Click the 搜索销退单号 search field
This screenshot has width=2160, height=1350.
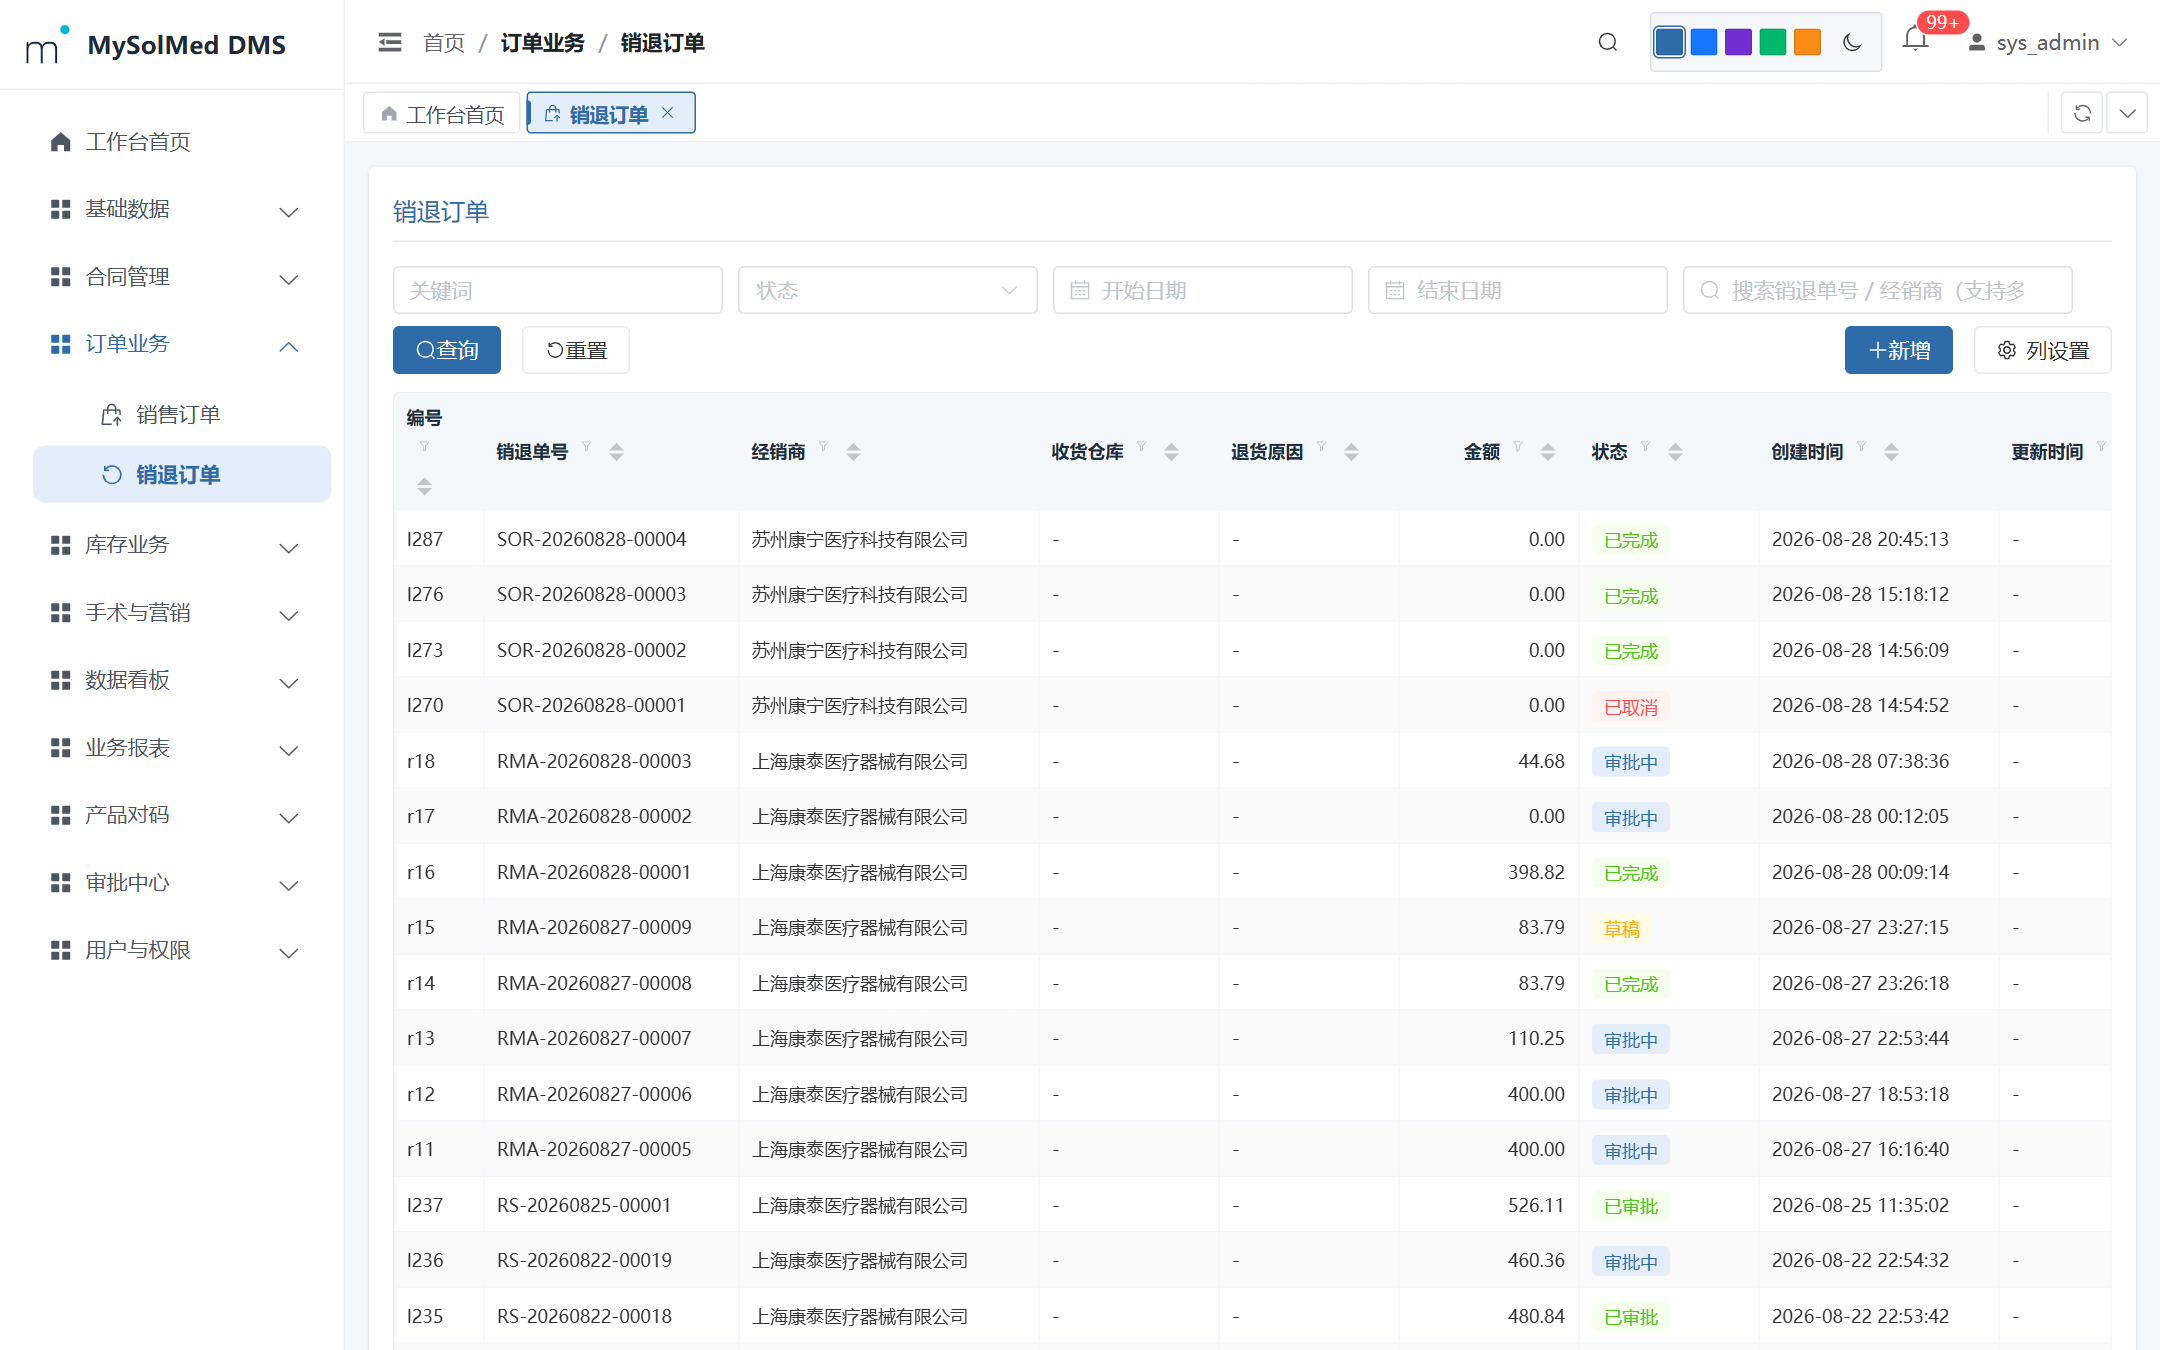pos(1878,290)
